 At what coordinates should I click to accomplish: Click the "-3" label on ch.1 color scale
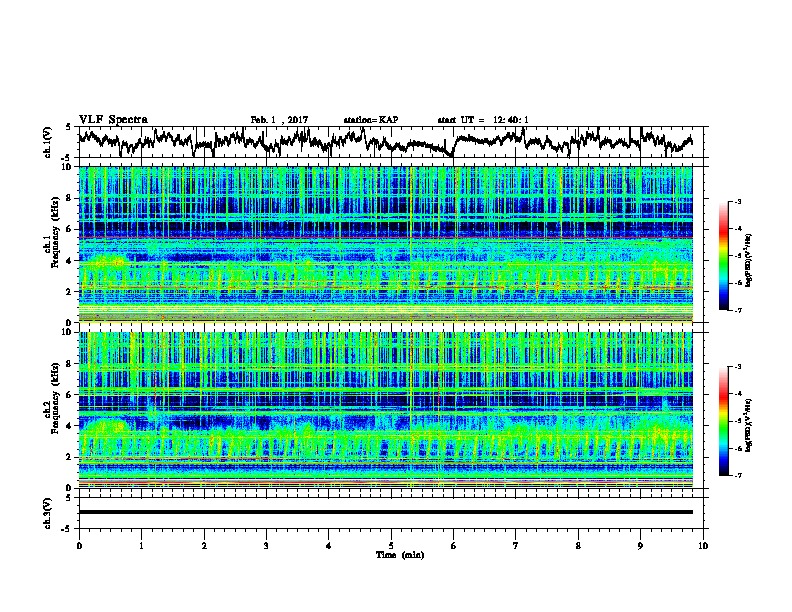pyautogui.click(x=738, y=201)
